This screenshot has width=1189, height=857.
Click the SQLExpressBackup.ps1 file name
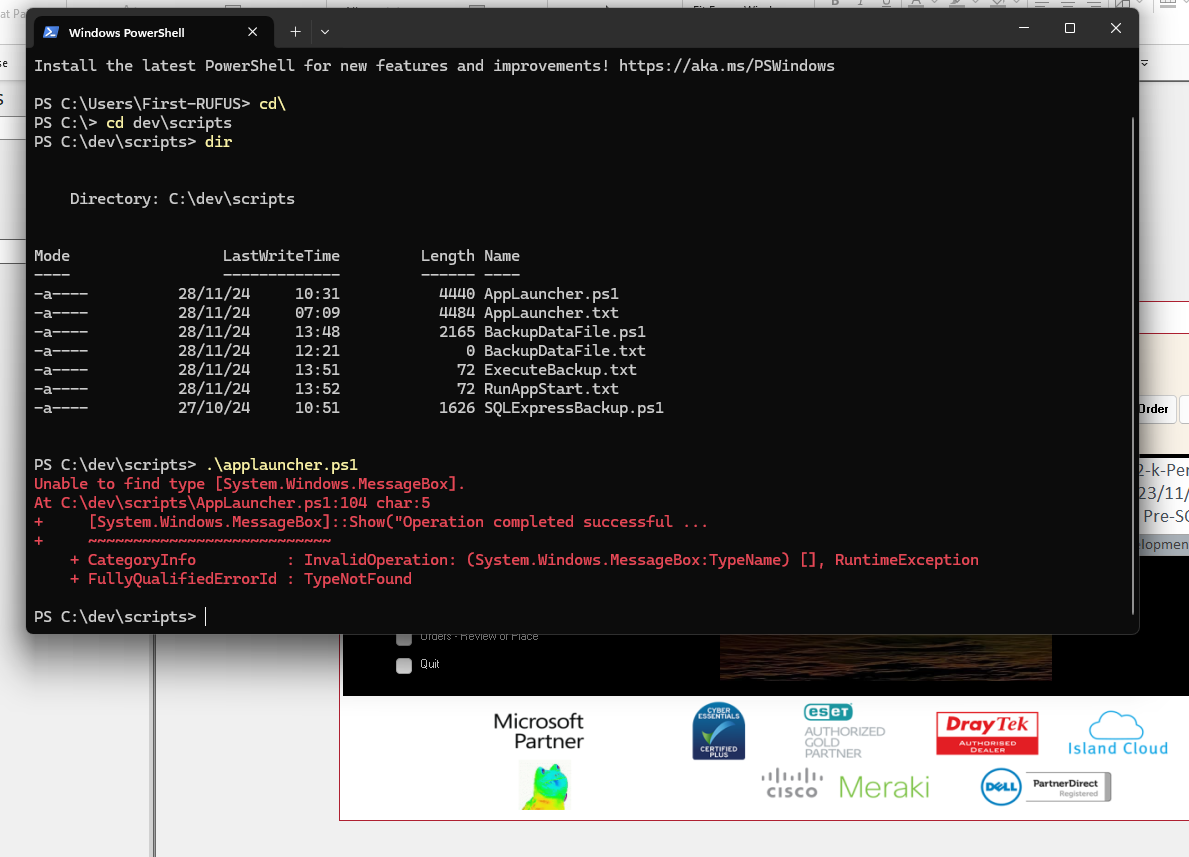tap(574, 408)
